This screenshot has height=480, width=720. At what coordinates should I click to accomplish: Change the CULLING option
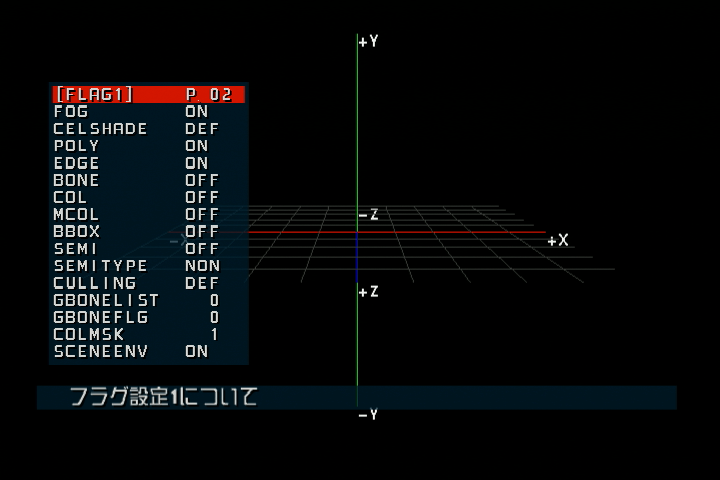[149, 283]
